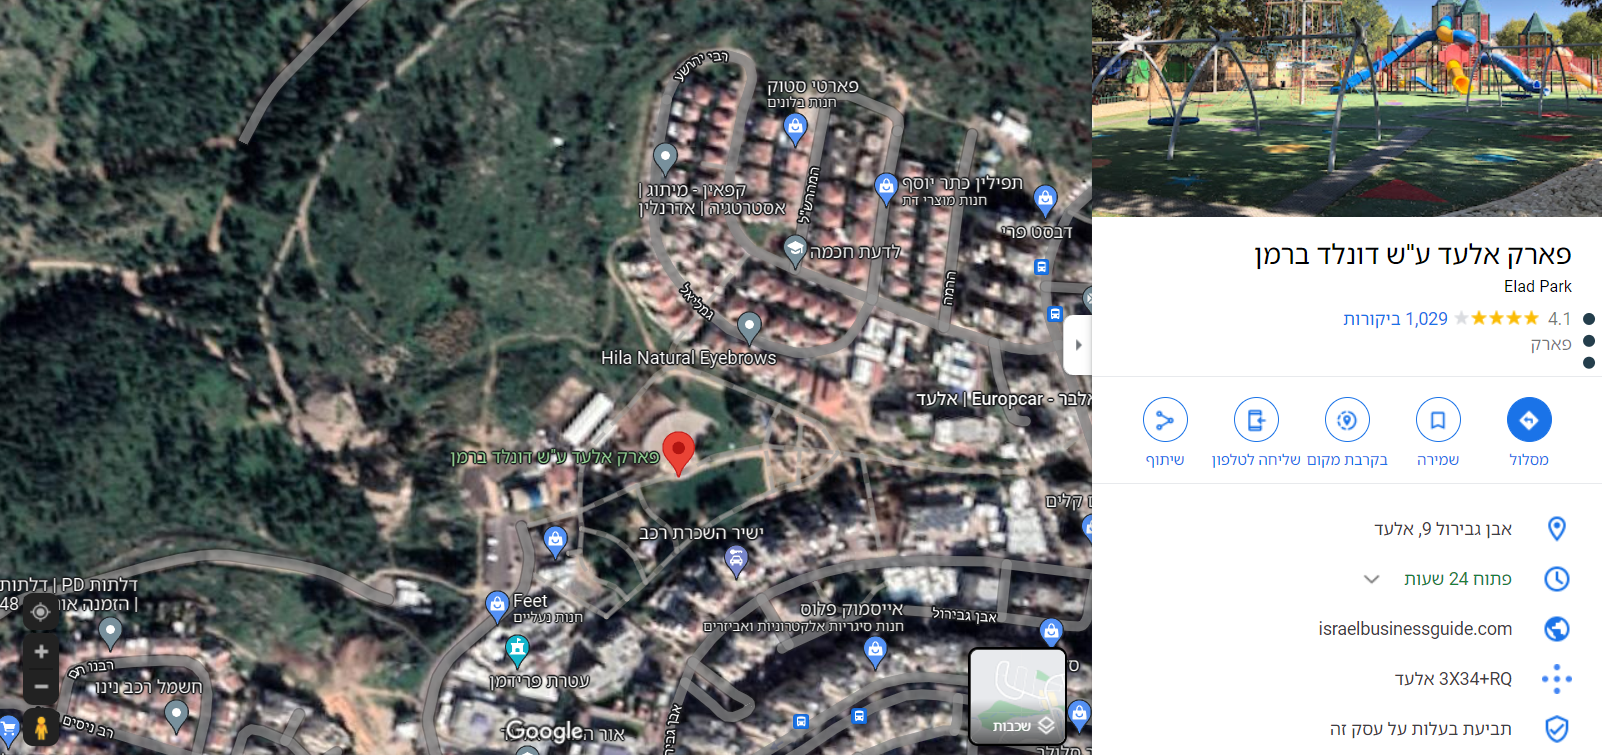Open the playground photo of Elad Park

click(x=1347, y=108)
